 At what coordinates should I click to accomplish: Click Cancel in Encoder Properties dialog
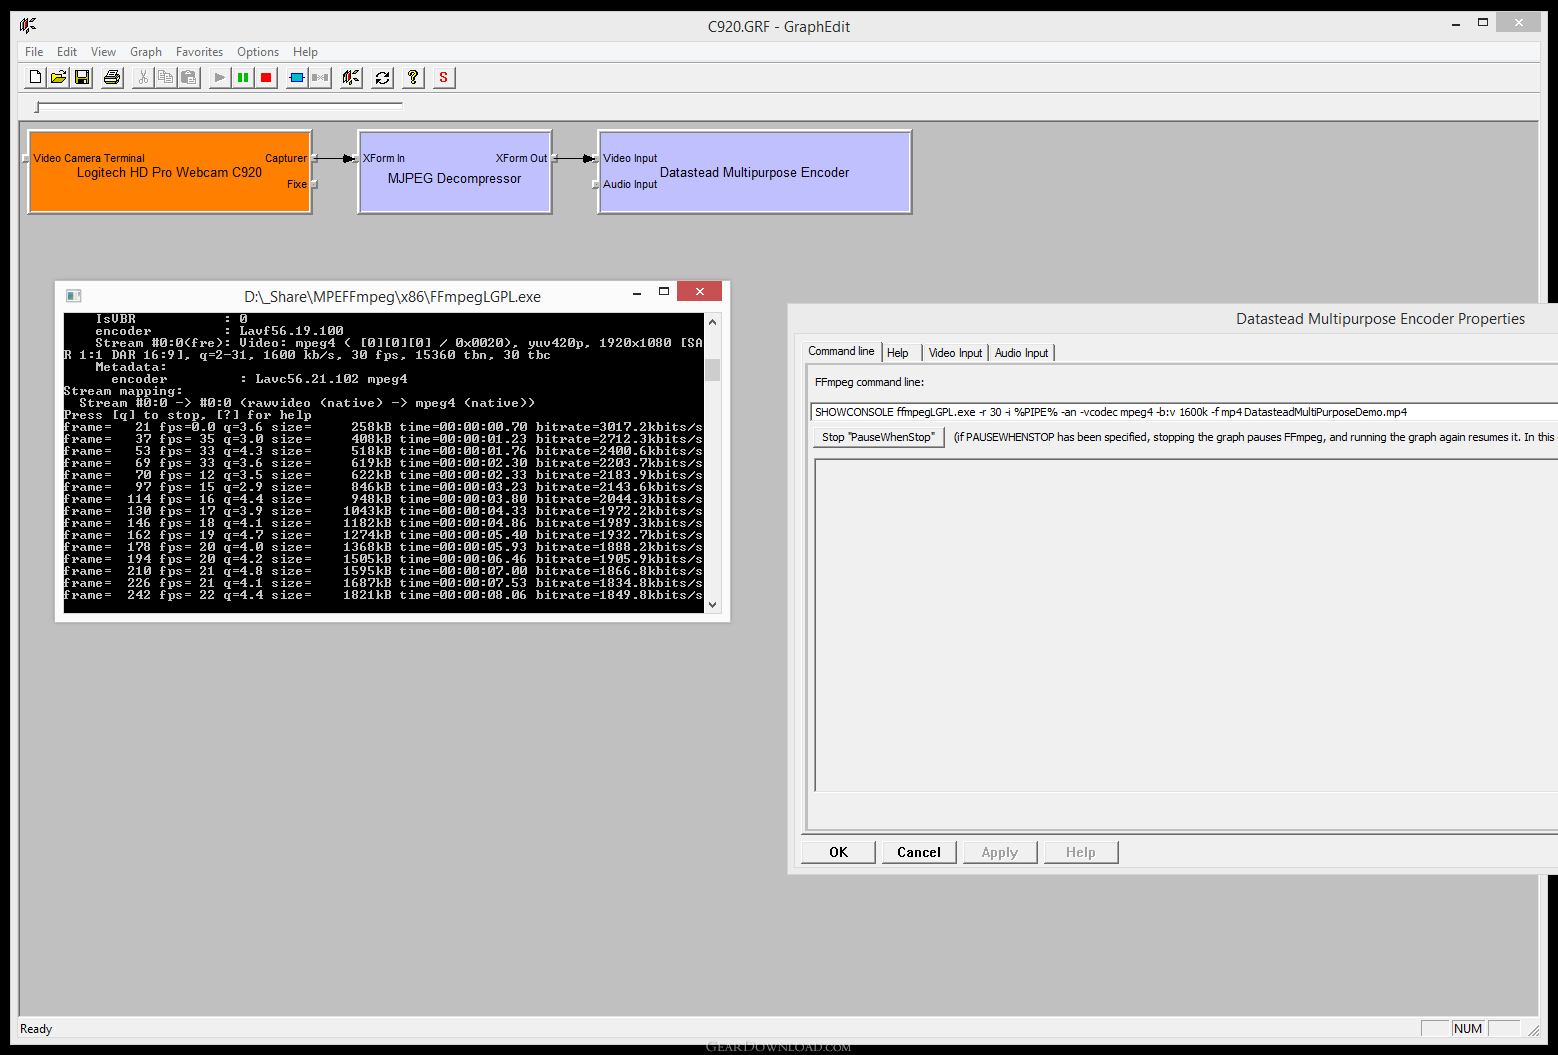[x=919, y=852]
